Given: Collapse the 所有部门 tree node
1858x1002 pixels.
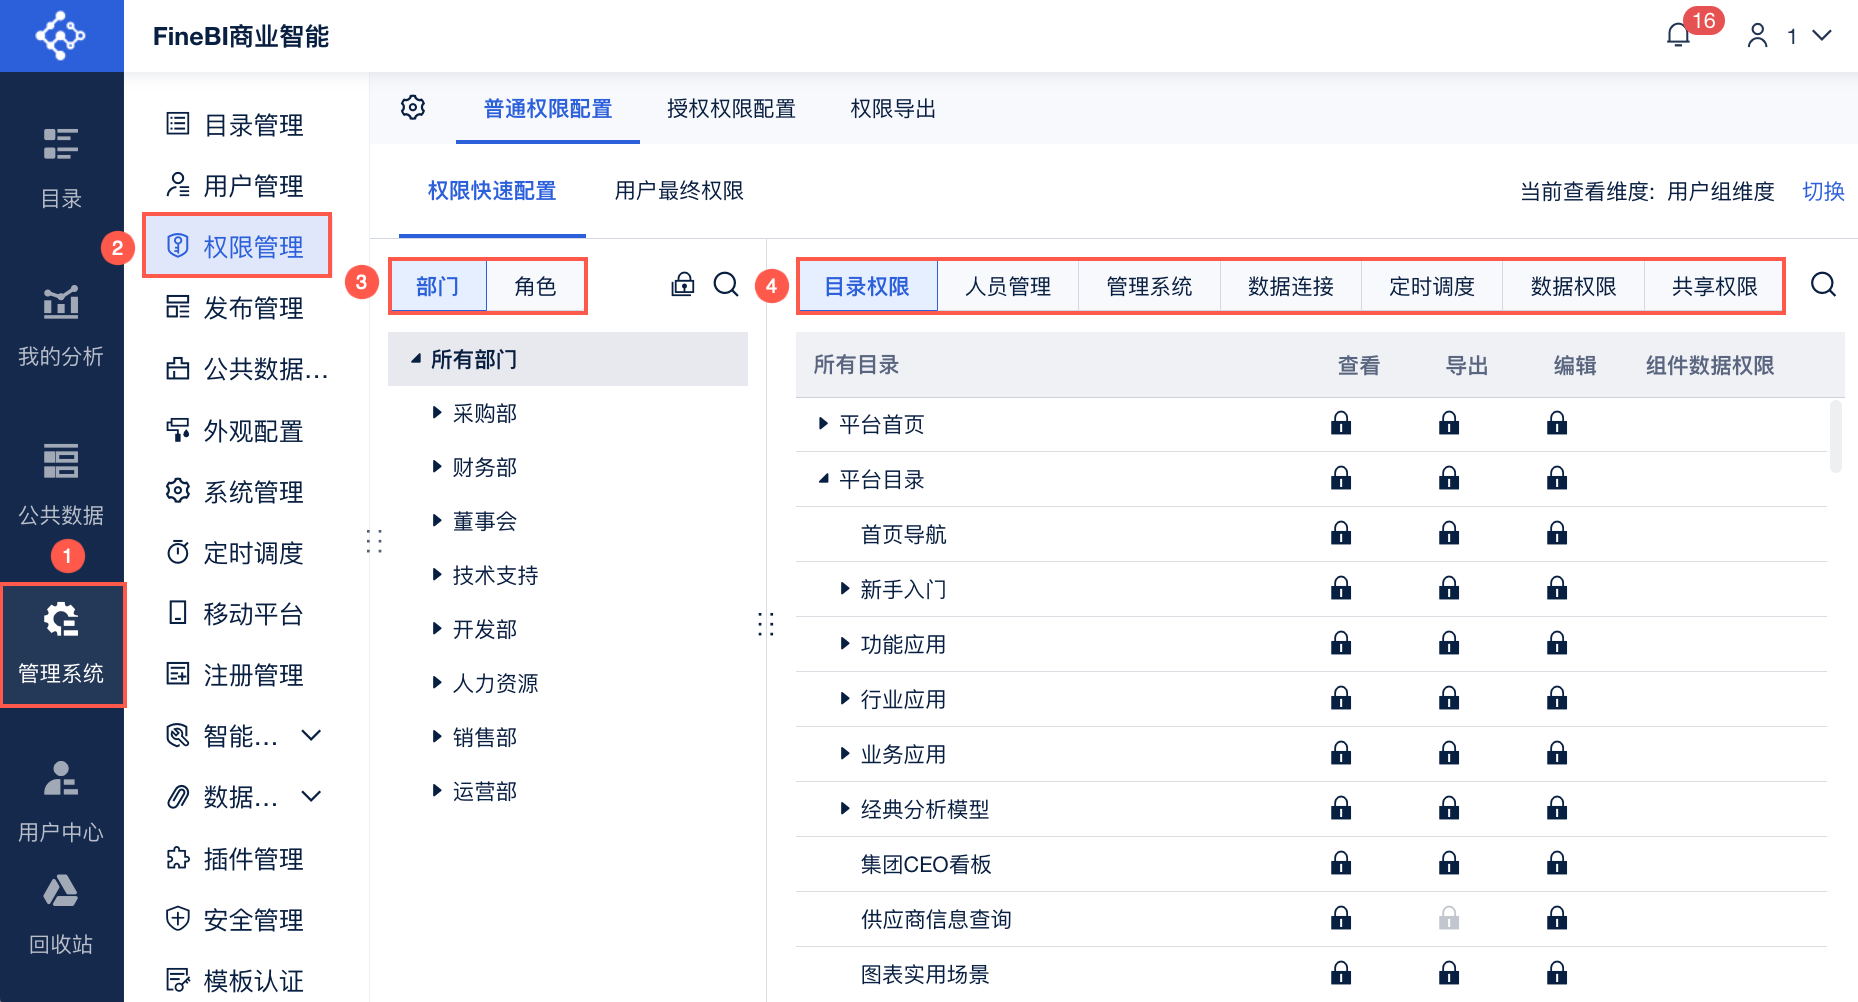Looking at the screenshot, I should pos(416,359).
